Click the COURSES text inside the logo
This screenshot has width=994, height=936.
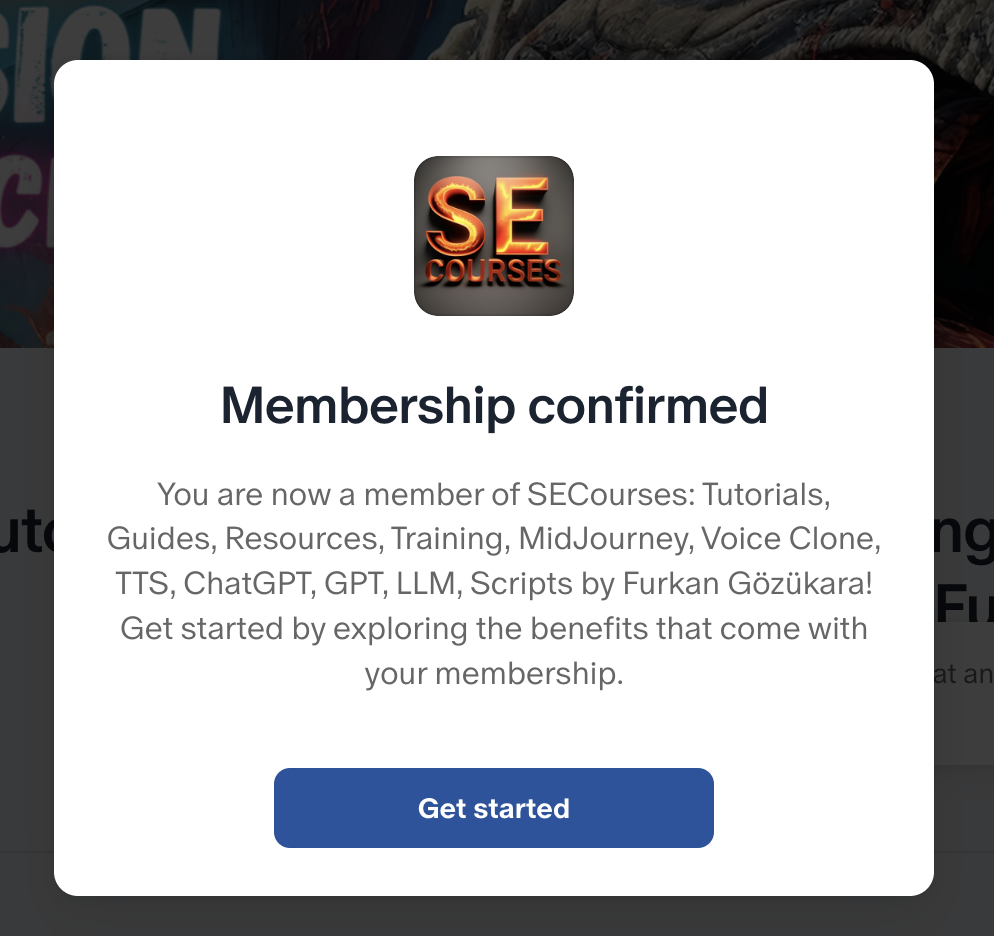[494, 271]
